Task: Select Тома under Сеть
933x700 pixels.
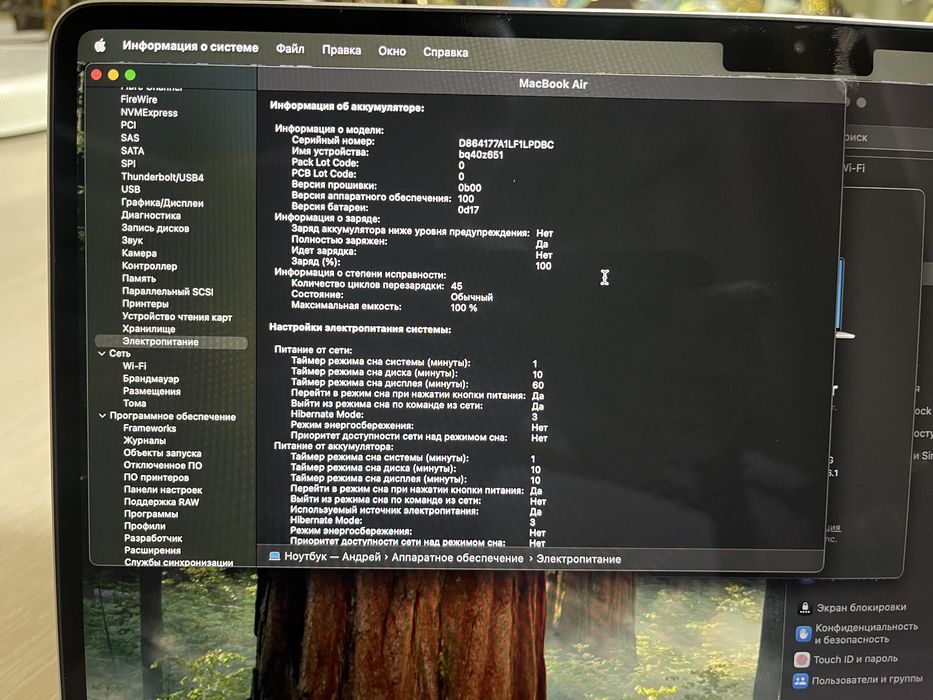Action: (134, 403)
